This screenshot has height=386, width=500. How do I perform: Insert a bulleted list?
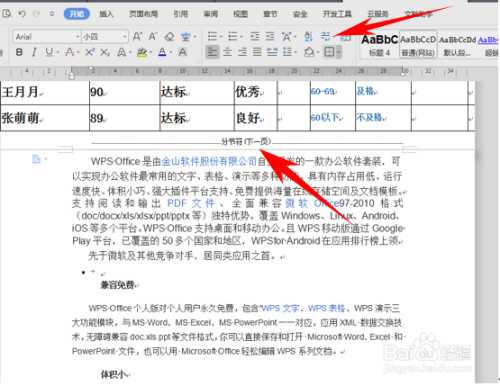click(x=212, y=36)
